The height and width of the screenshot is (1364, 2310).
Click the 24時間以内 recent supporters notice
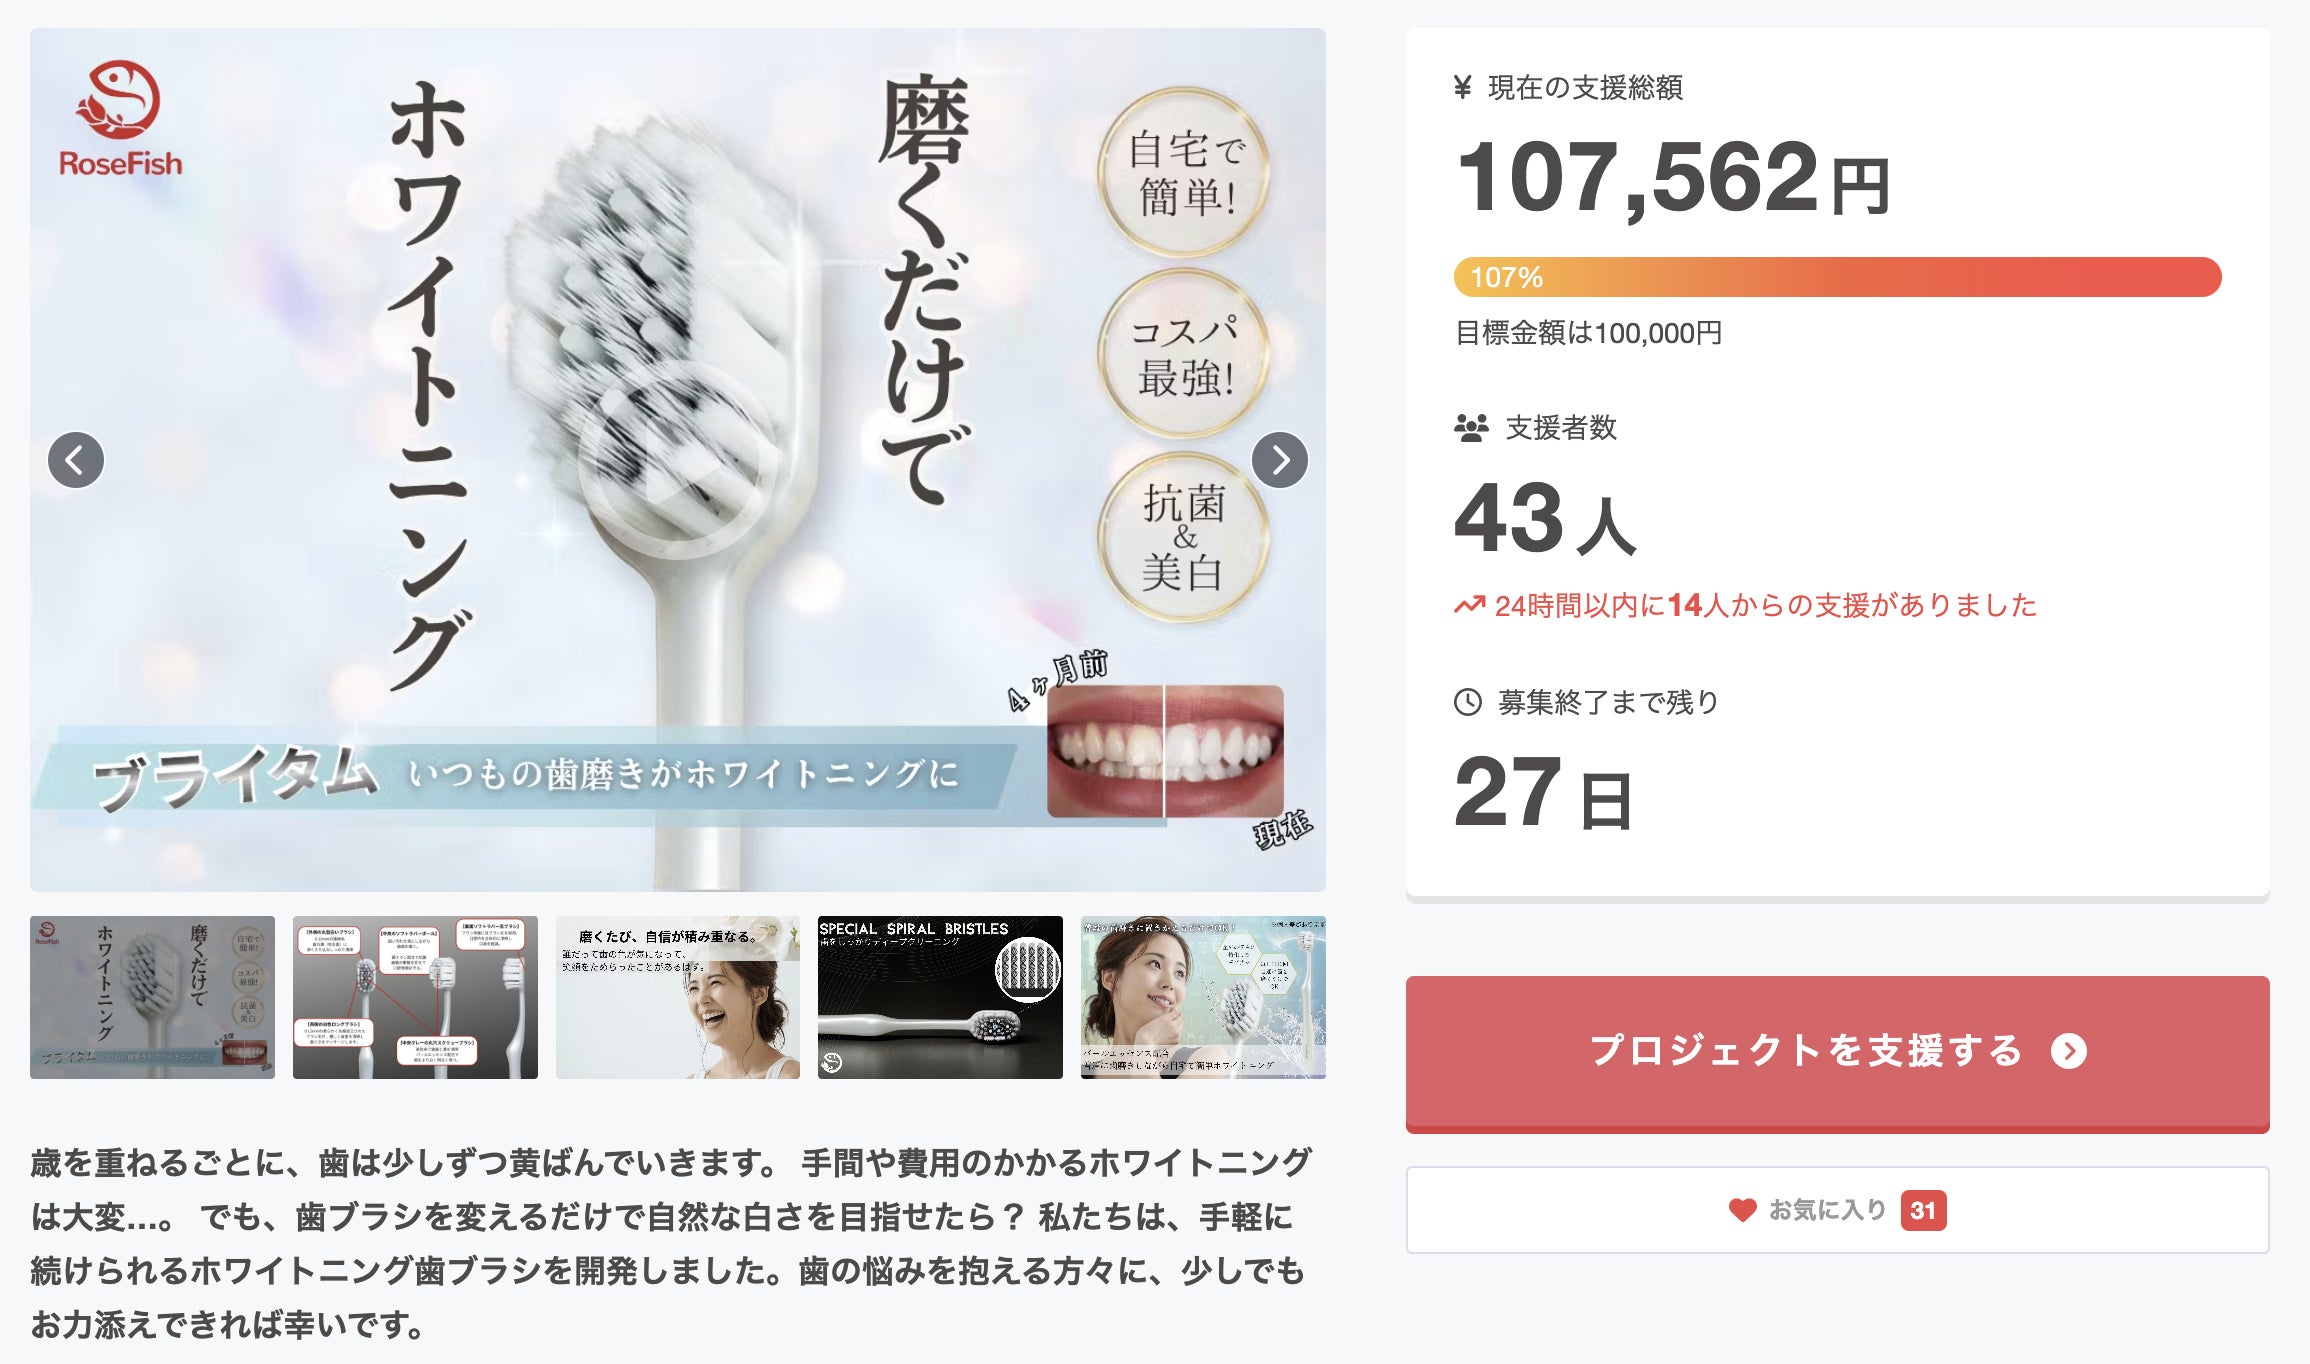(x=1765, y=605)
